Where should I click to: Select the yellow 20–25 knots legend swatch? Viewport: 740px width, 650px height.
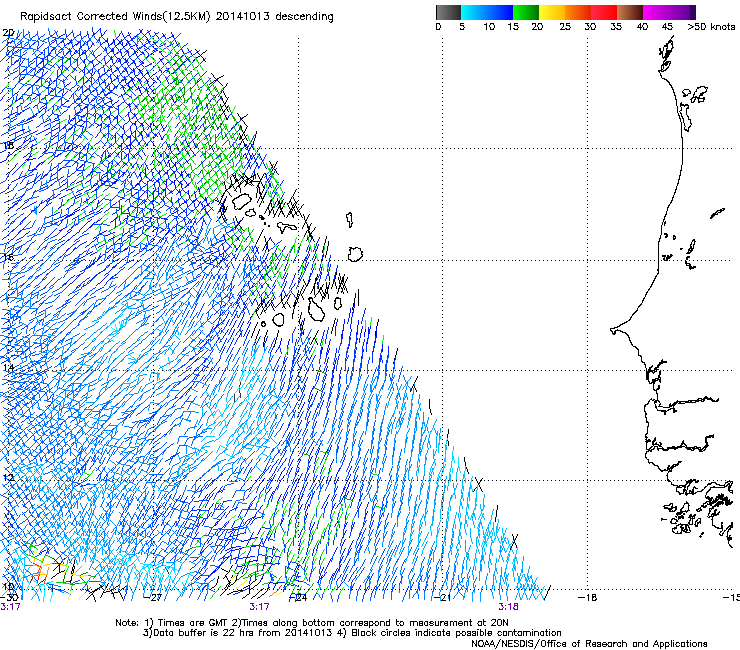pos(552,12)
